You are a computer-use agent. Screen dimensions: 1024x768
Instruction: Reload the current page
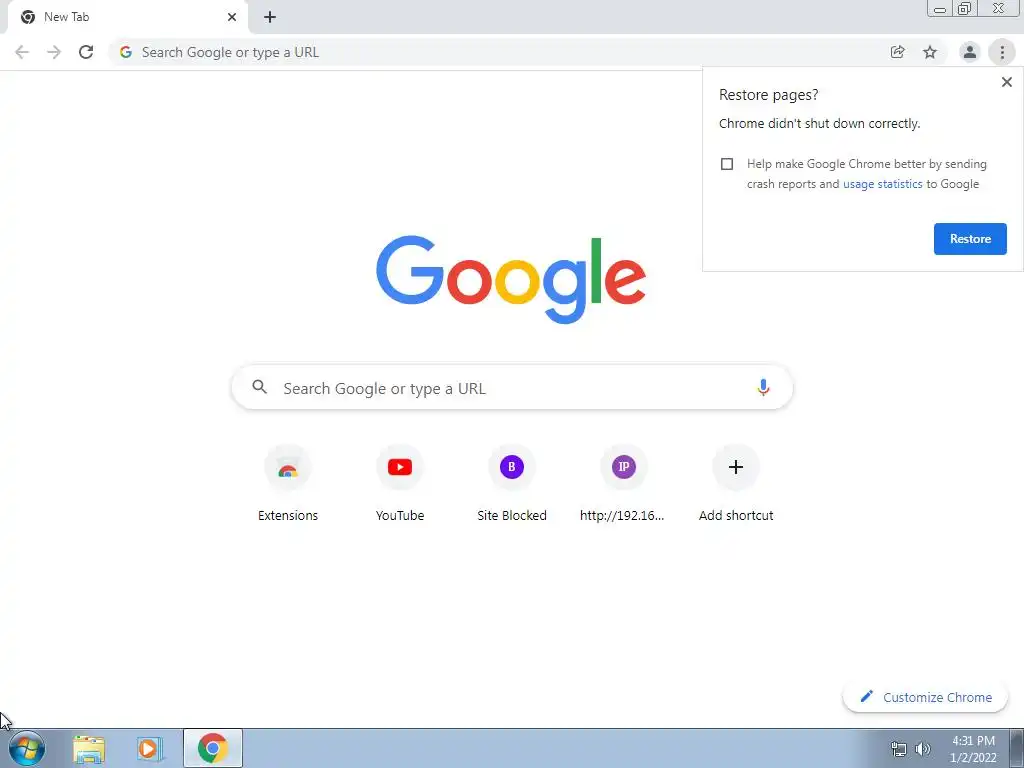[x=86, y=52]
